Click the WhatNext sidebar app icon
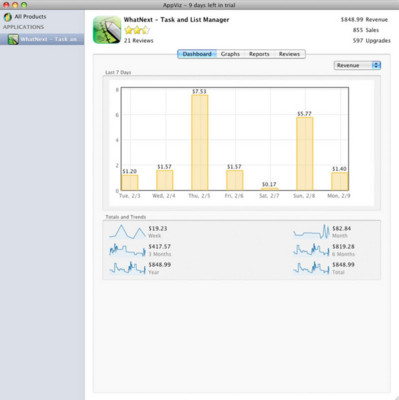 pyautogui.click(x=13, y=39)
